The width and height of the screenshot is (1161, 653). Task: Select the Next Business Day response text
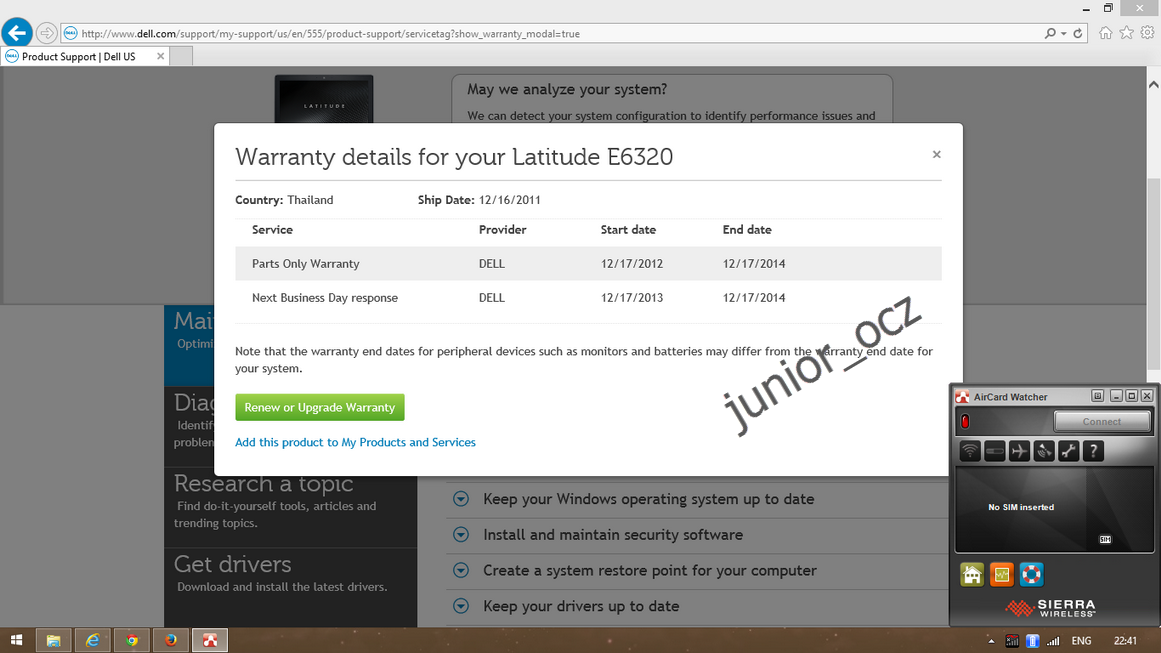click(x=325, y=298)
